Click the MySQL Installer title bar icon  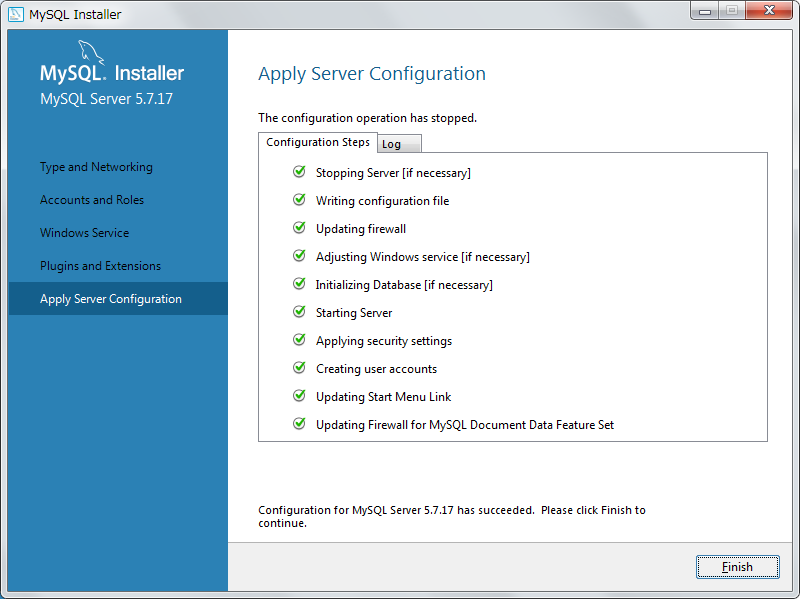pos(15,14)
